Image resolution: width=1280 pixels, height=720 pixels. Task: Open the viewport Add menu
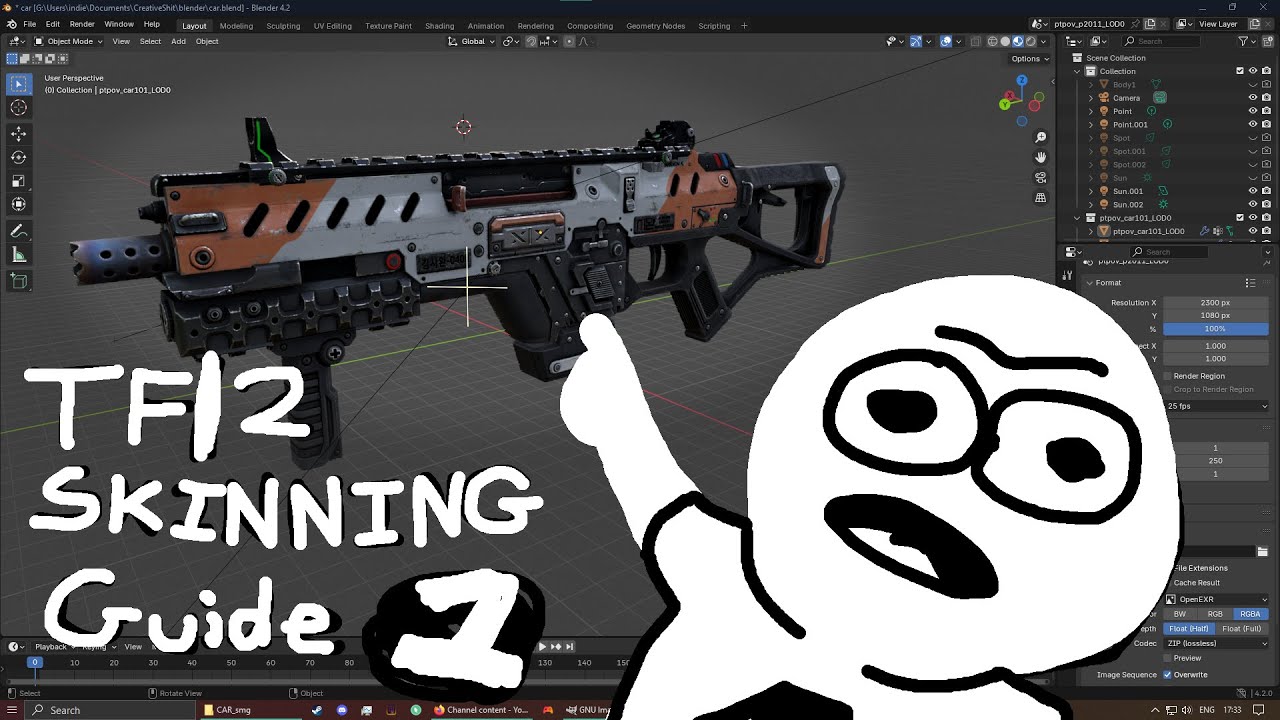[178, 41]
